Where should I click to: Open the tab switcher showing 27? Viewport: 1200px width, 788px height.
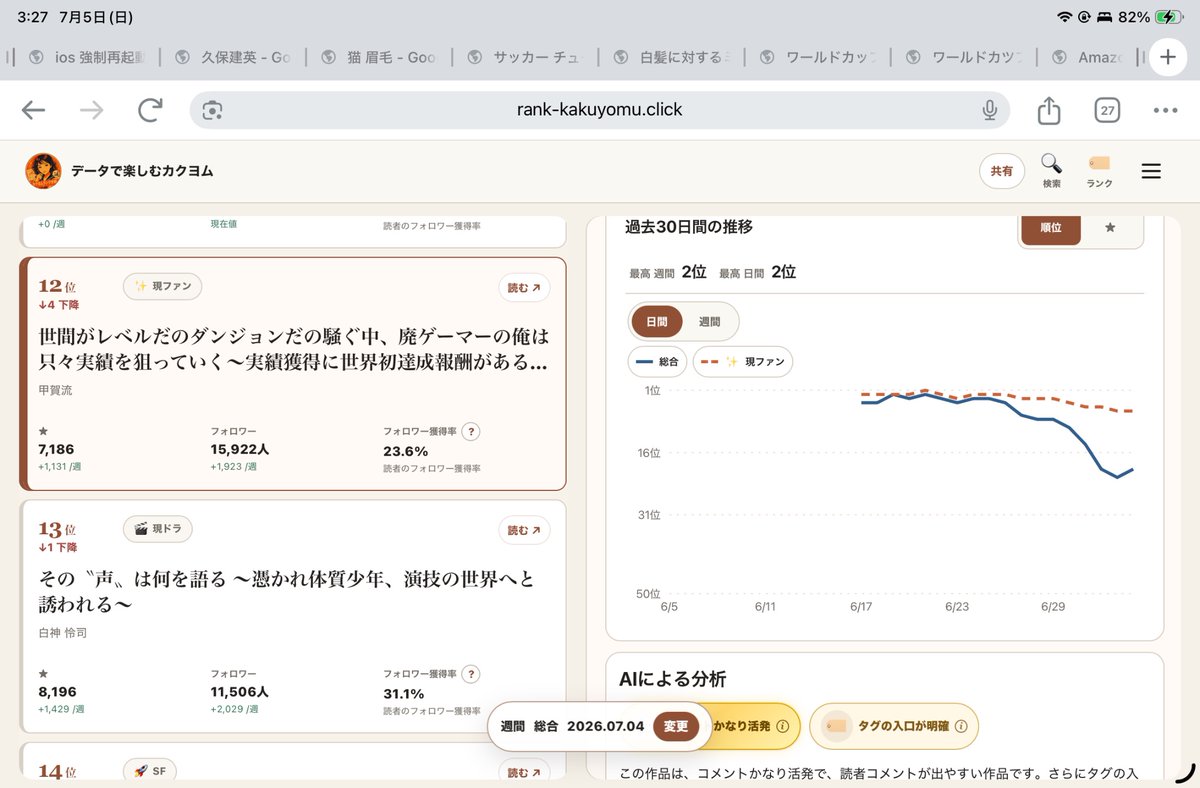coord(1107,110)
